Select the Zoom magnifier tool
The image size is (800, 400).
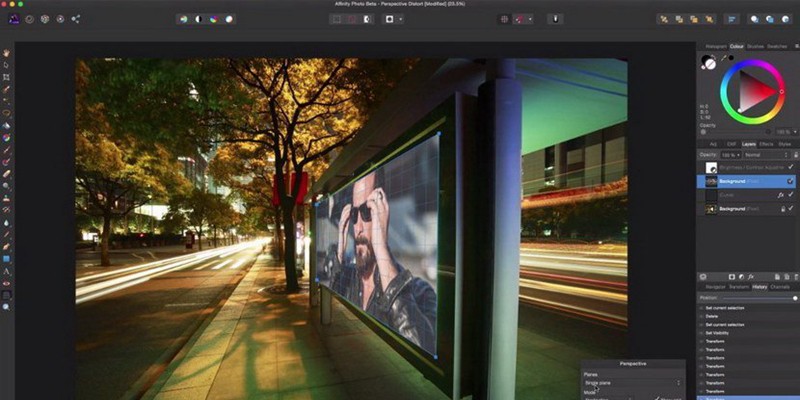(6, 306)
